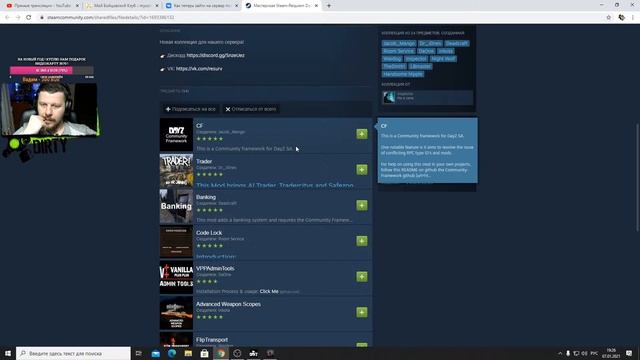
Task: Open the Trader mod thumbnail
Action: pyautogui.click(x=176, y=170)
